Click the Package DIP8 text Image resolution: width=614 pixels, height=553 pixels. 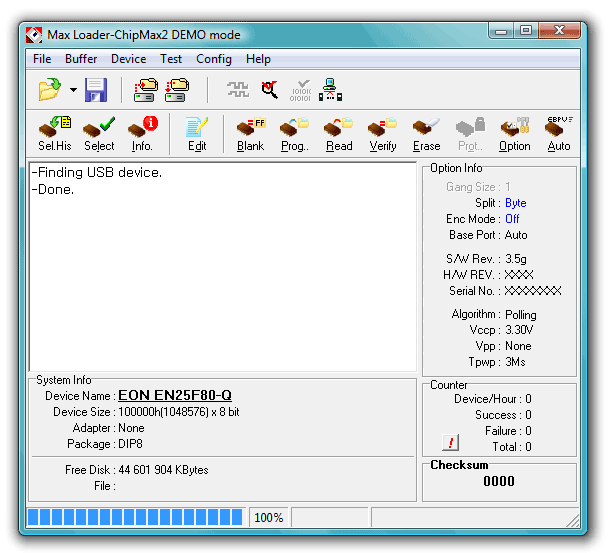coord(130,444)
